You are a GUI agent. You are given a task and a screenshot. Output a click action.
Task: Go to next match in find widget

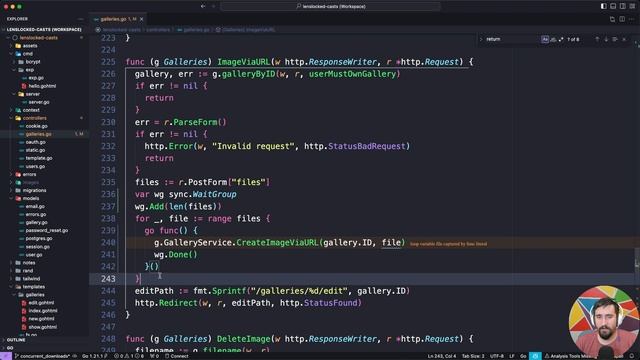click(x=606, y=39)
